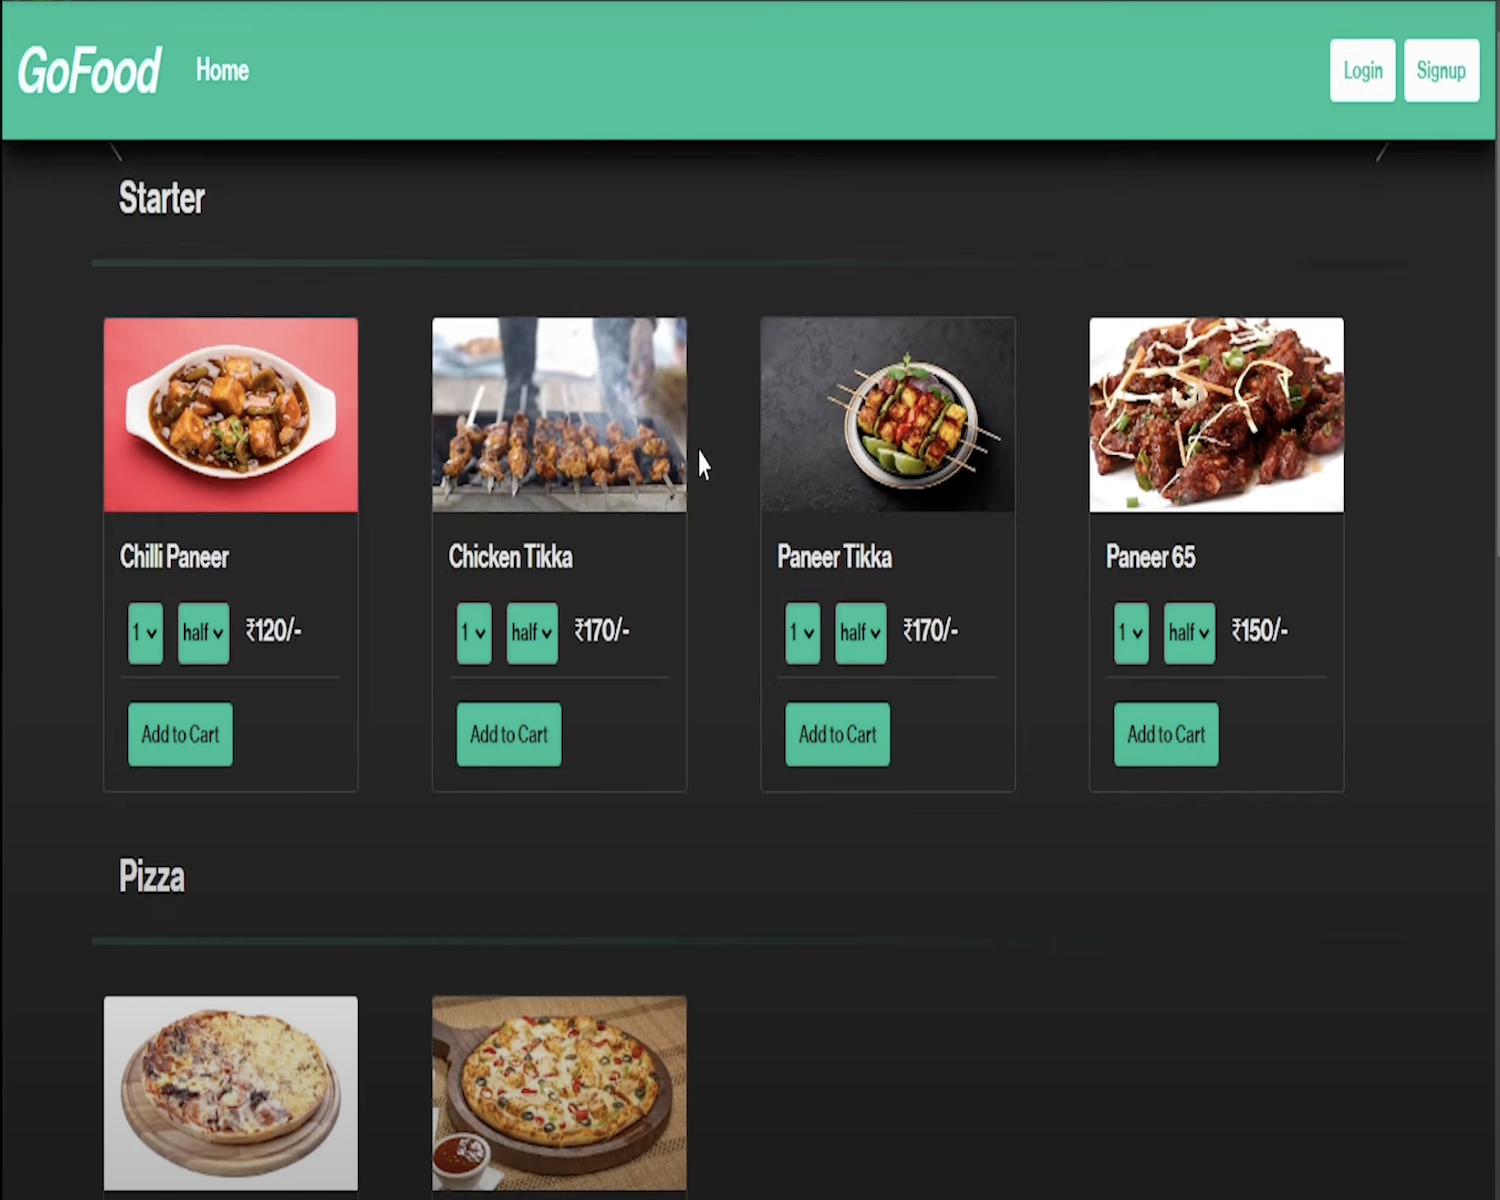
Task: Click the Chilli Paneer food image
Action: click(231, 415)
